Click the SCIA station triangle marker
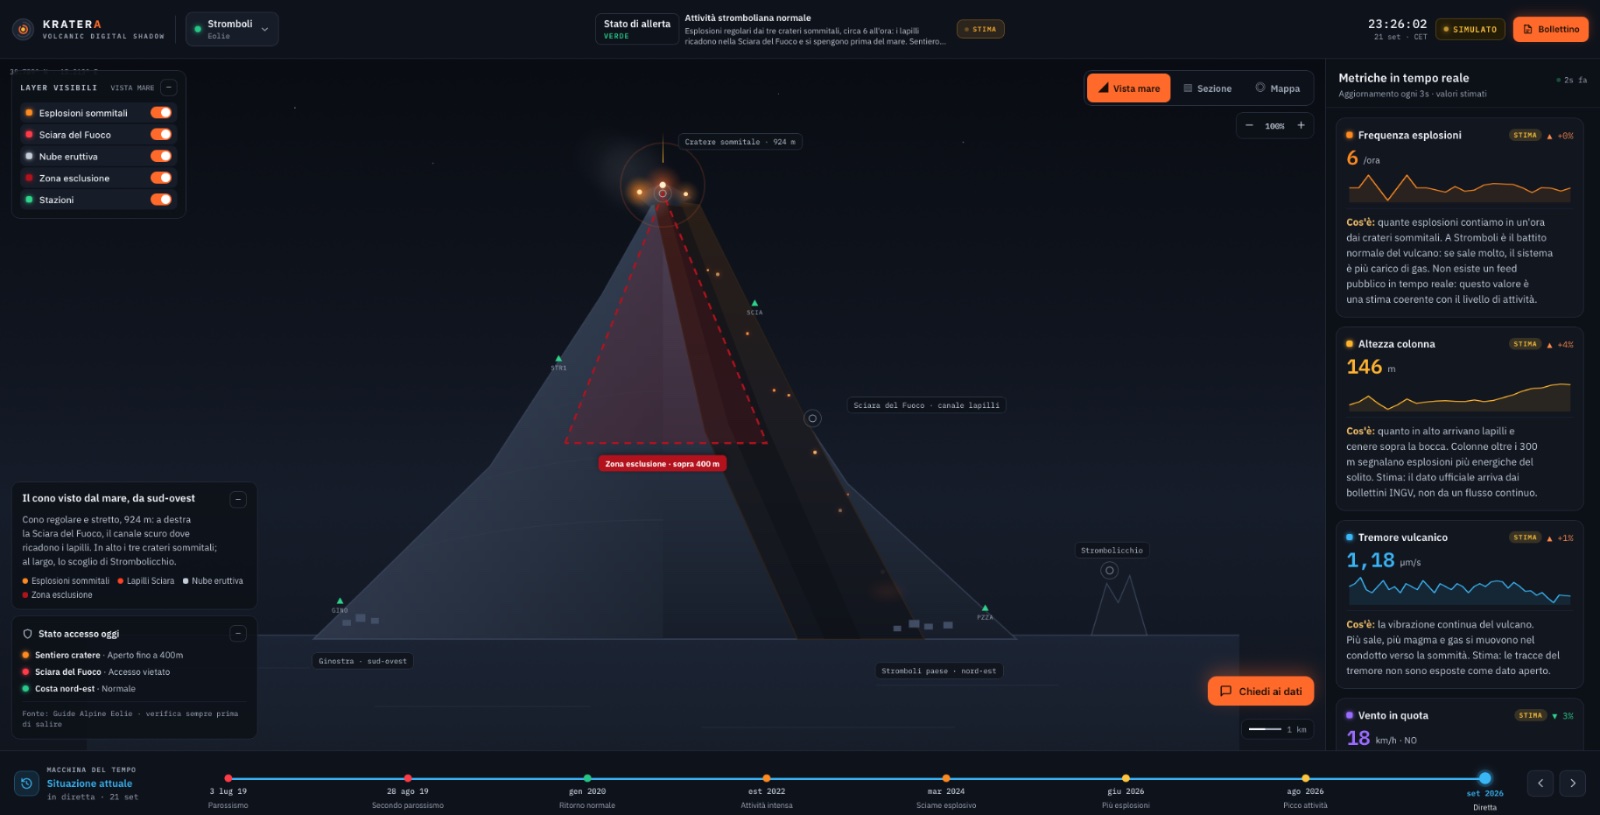The width and height of the screenshot is (1600, 815). 755,303
